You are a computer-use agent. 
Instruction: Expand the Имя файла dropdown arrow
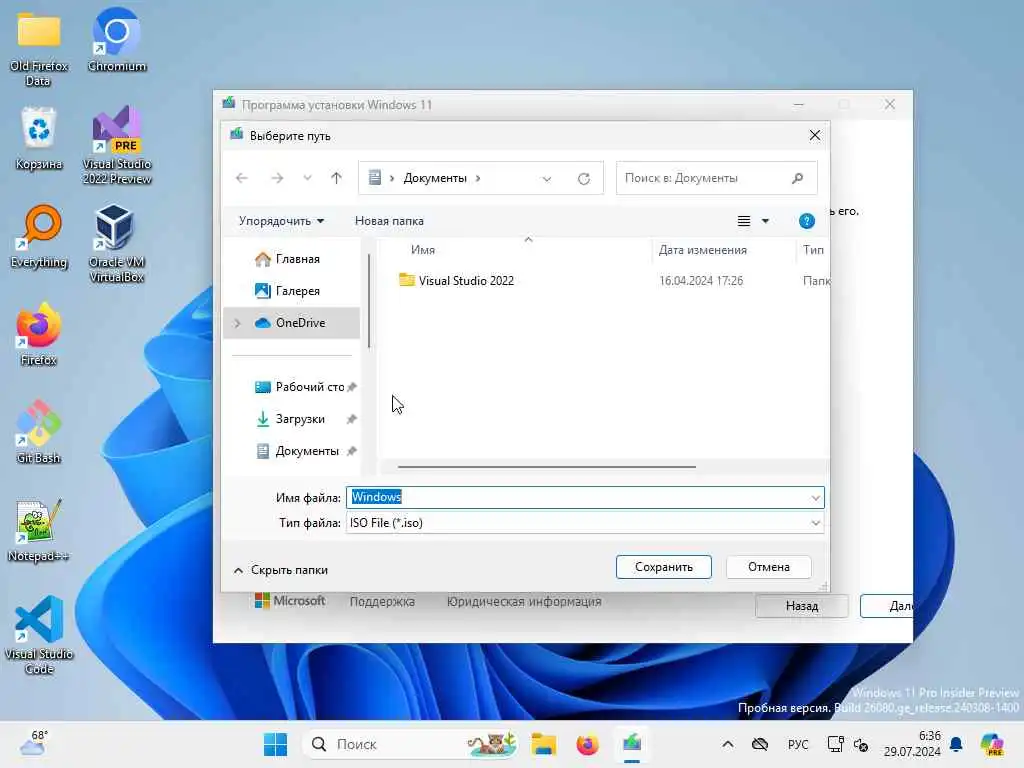tap(815, 498)
